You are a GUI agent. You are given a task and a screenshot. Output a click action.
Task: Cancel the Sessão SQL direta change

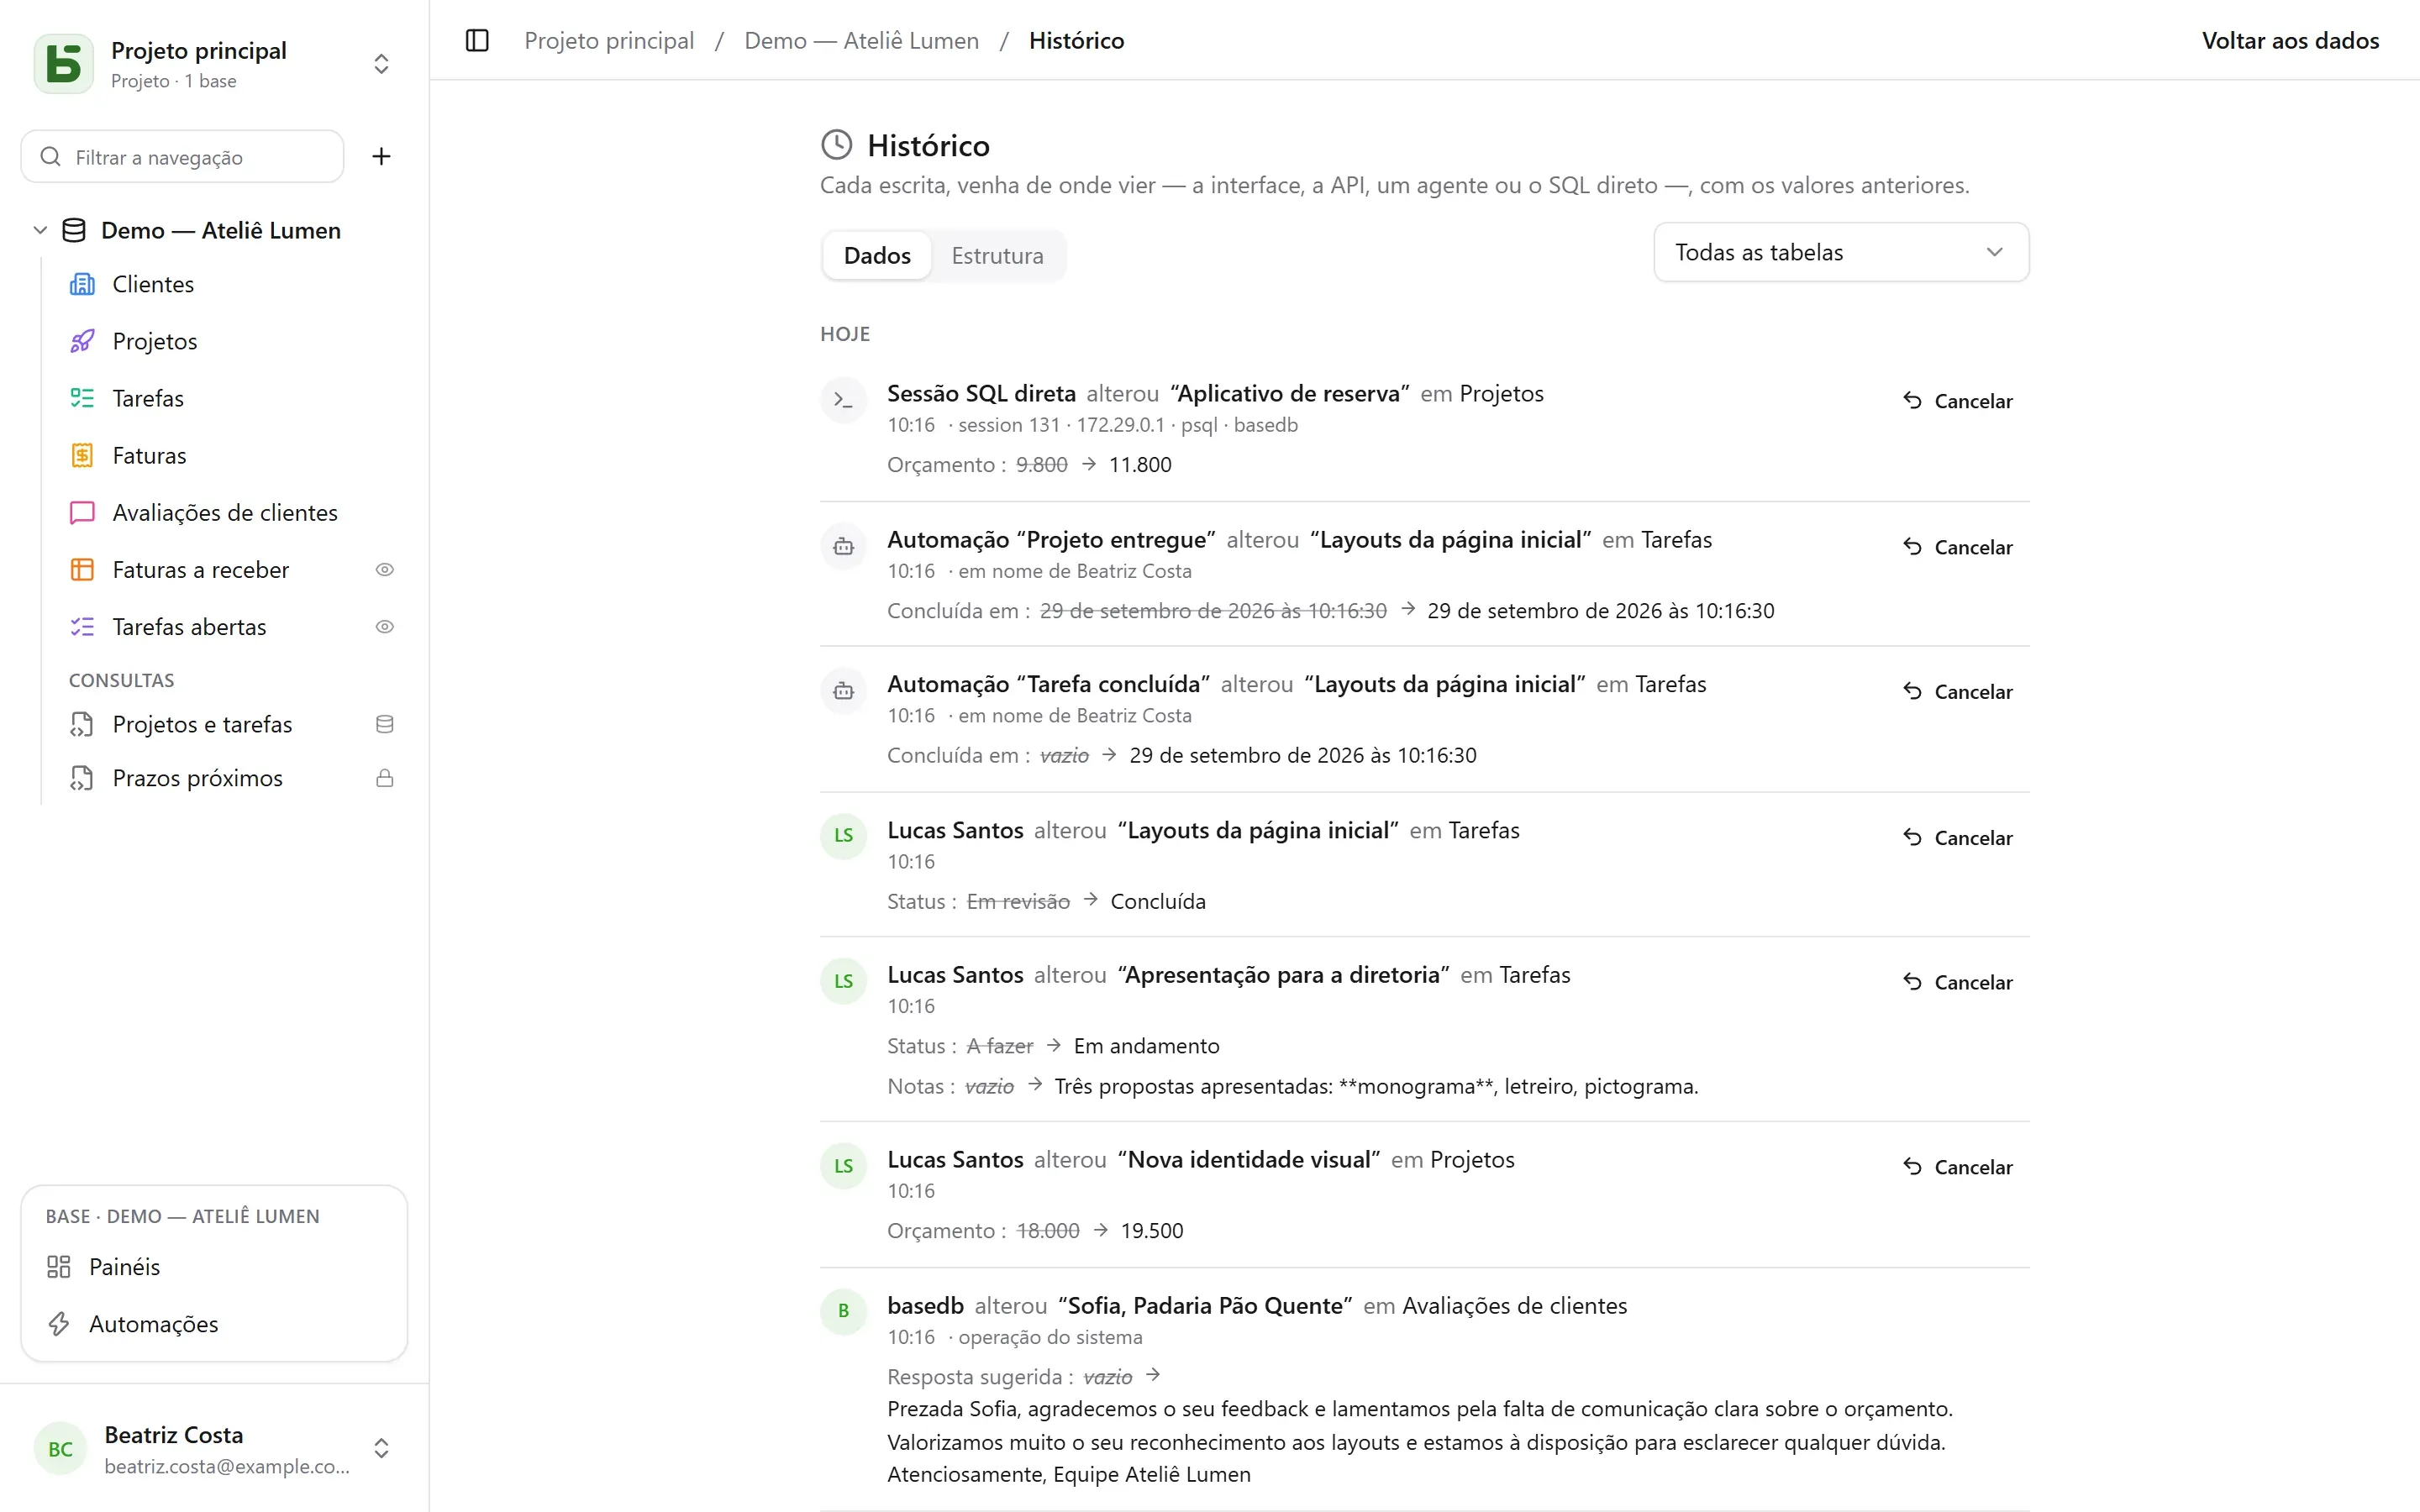point(1957,401)
